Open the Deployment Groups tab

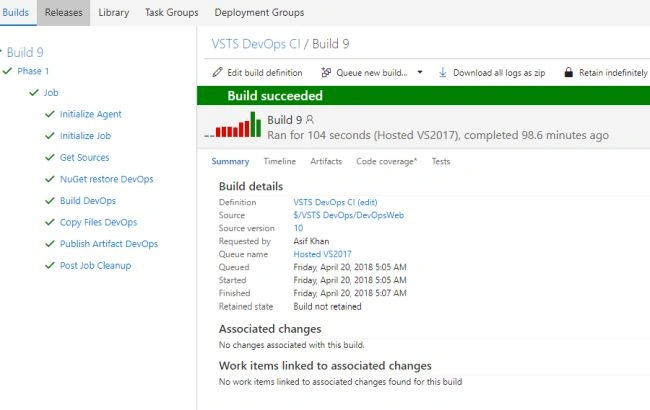click(259, 12)
